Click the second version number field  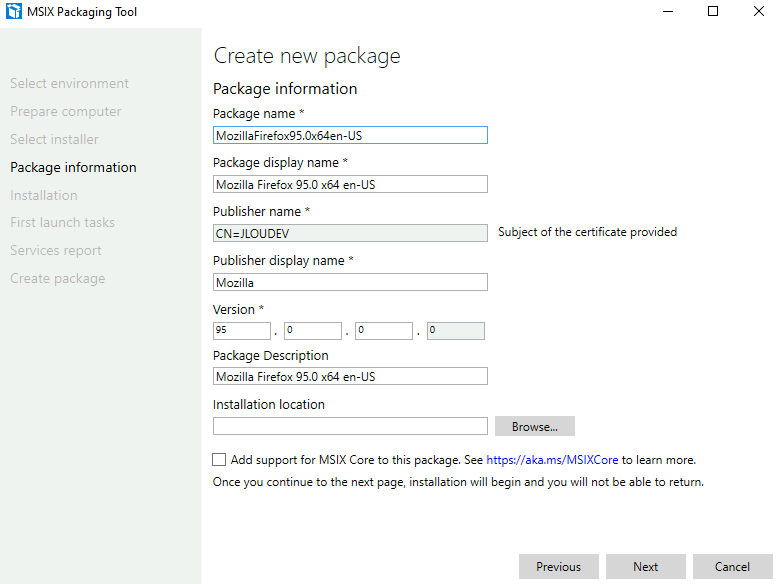pos(313,330)
